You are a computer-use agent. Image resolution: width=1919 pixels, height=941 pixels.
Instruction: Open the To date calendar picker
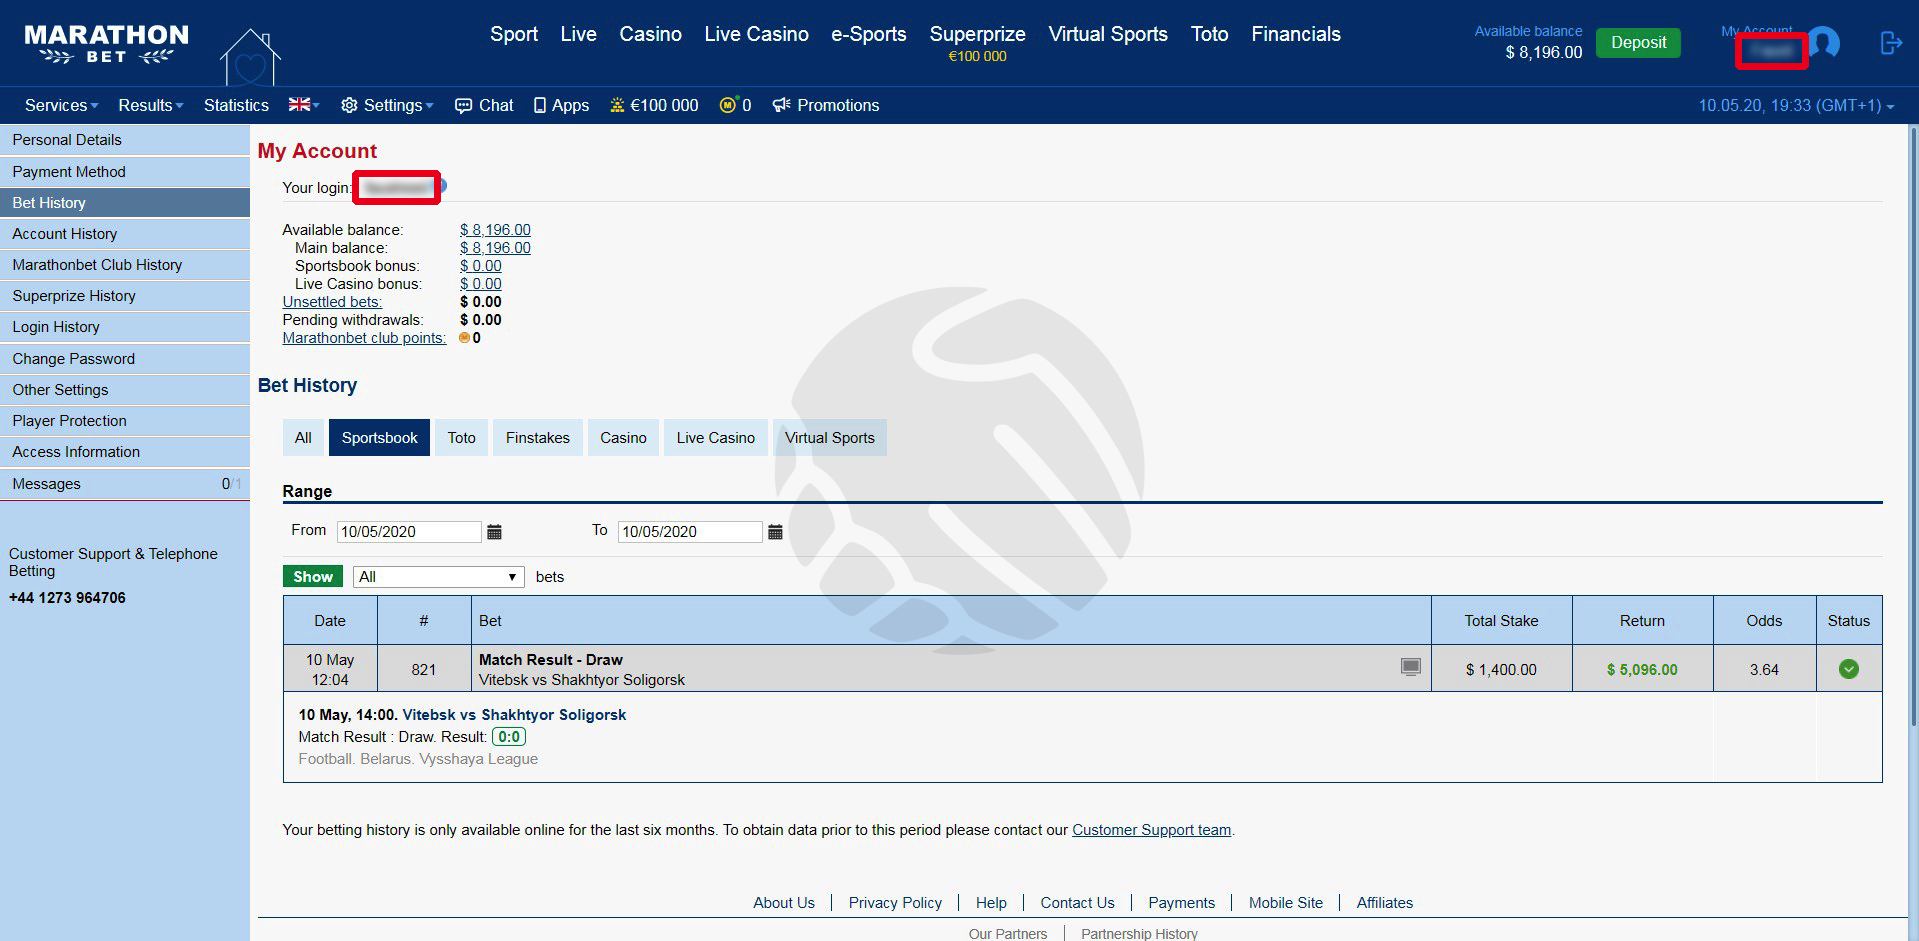[775, 532]
